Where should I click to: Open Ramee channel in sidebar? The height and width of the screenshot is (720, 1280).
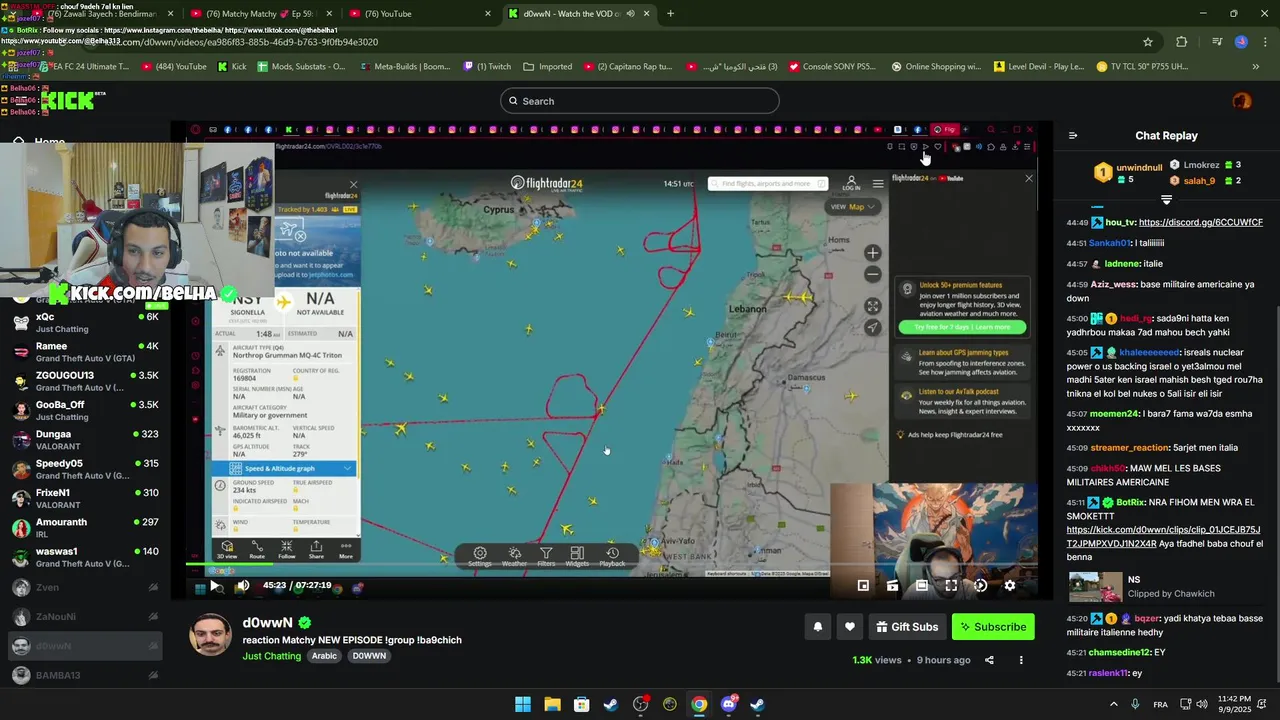pyautogui.click(x=85, y=352)
